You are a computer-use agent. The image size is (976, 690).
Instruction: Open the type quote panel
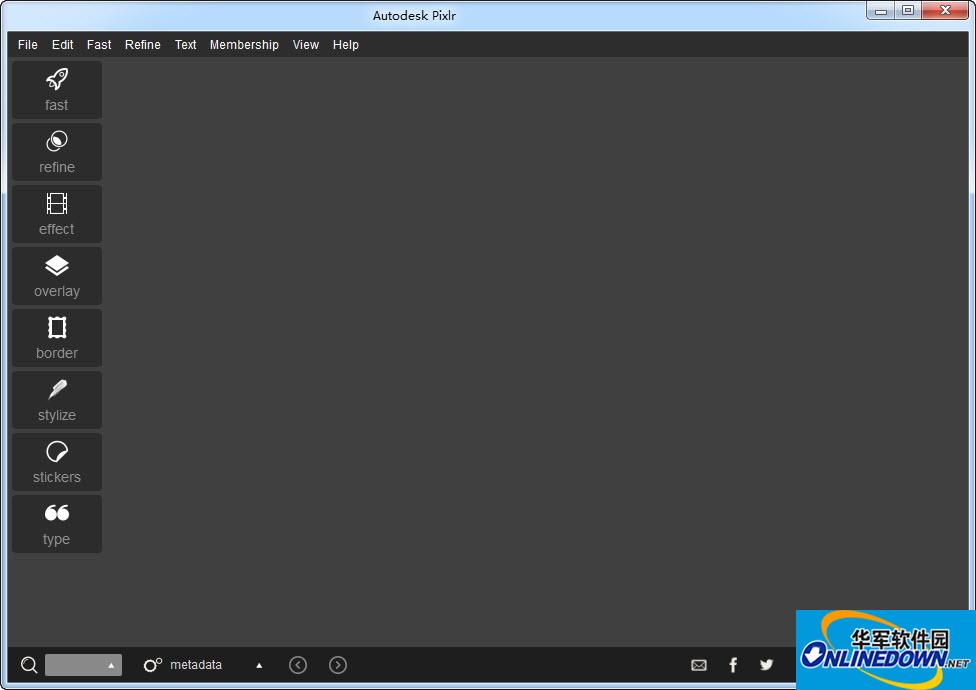tap(57, 524)
